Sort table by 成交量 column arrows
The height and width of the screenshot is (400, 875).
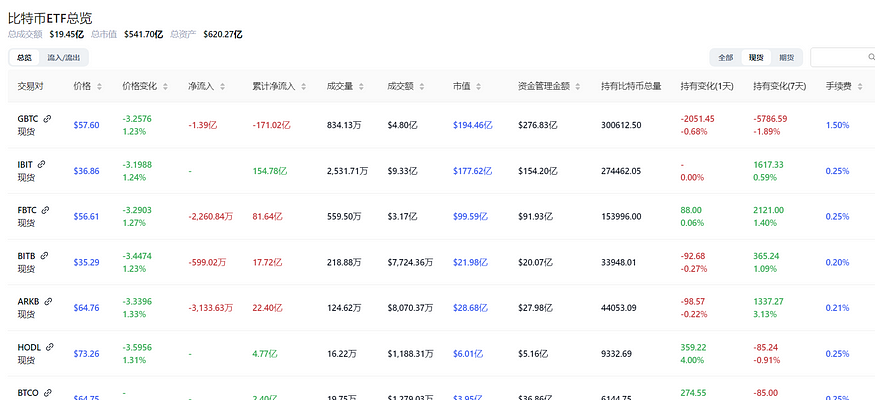tap(361, 86)
